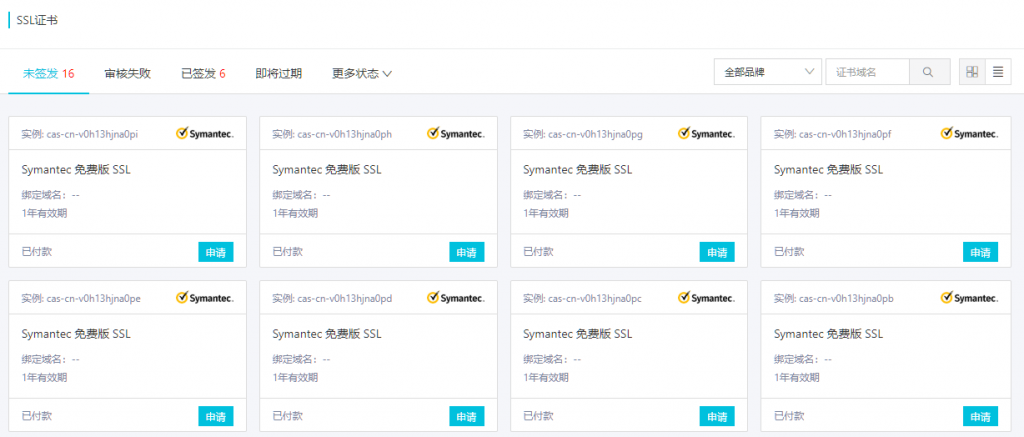
Task: Click Symantec logo on card cas-cn-v0h13hjna0pf
Action: pos(969,134)
